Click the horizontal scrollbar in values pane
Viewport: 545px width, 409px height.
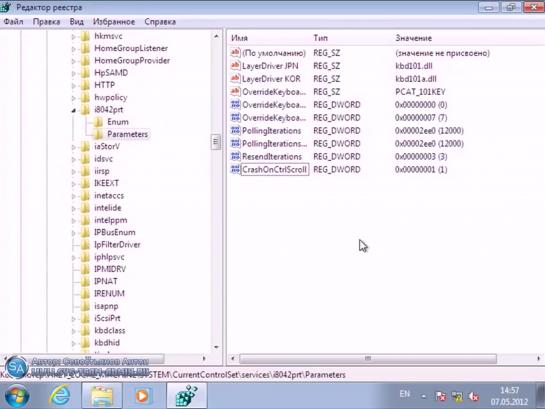pos(368,358)
